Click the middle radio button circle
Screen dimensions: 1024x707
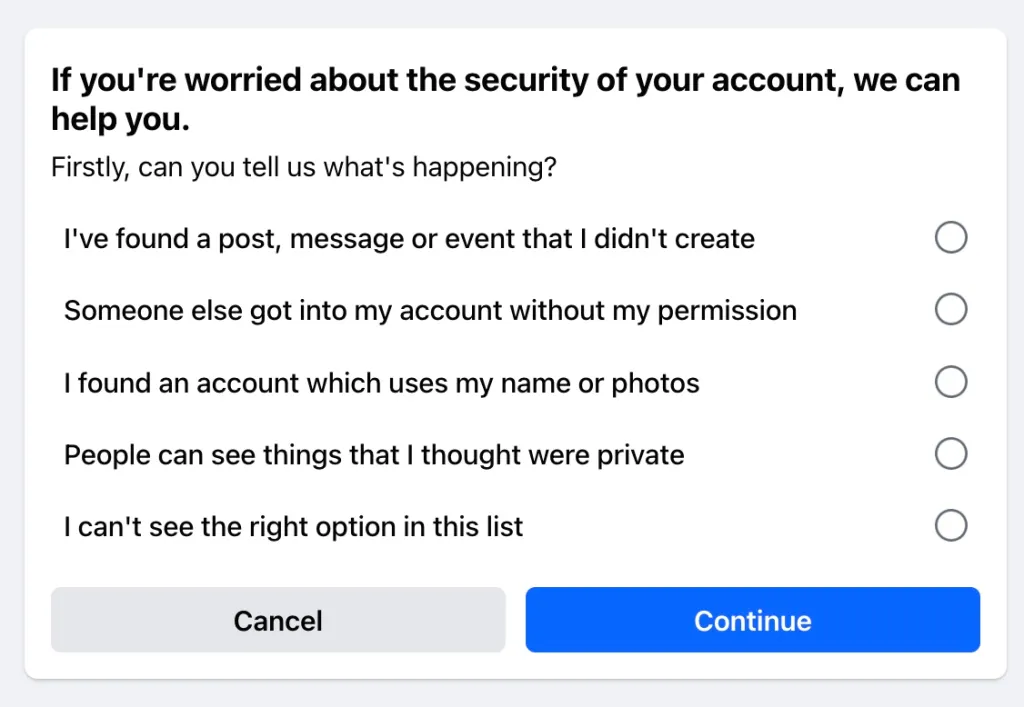tap(951, 382)
